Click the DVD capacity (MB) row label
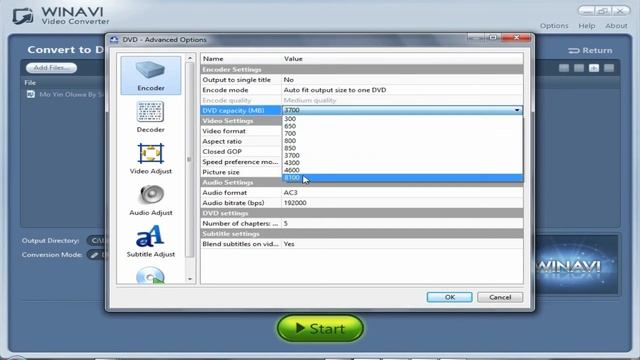 [241, 110]
